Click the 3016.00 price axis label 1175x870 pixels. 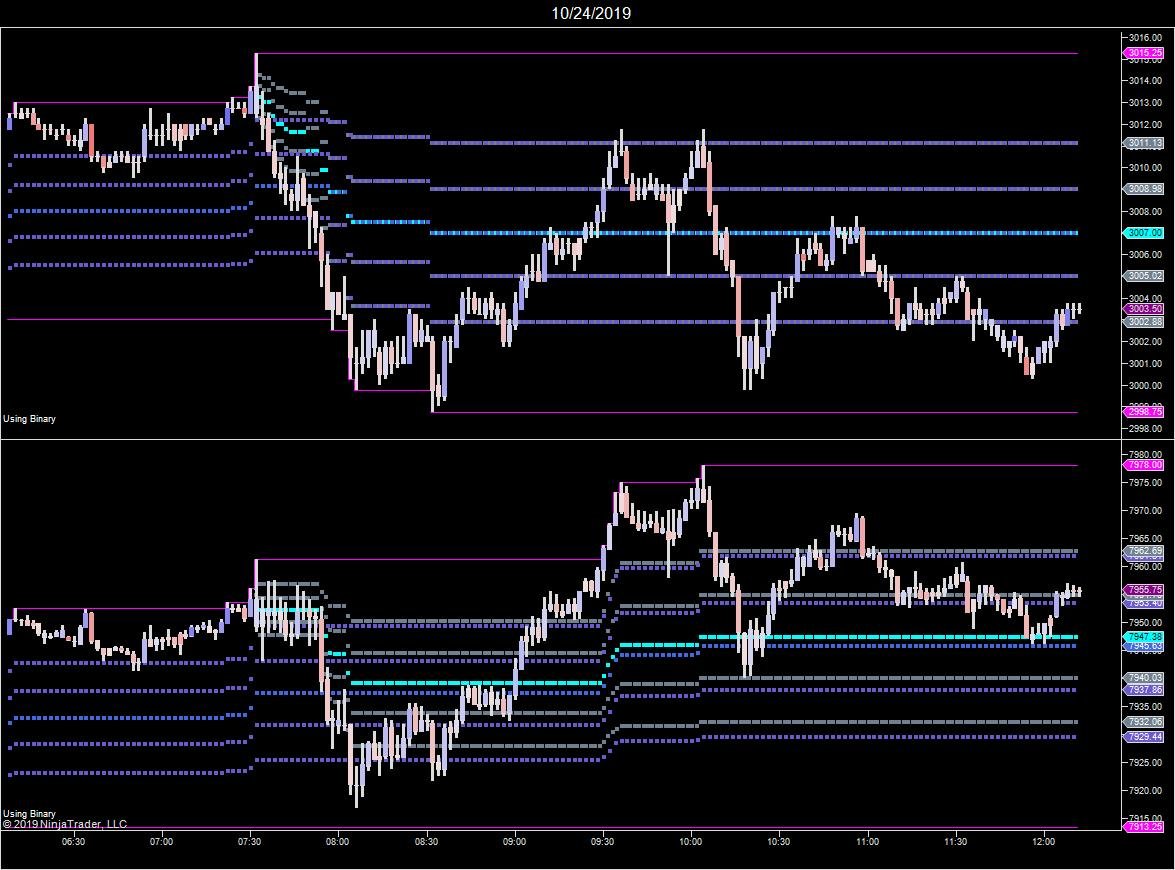point(1145,37)
